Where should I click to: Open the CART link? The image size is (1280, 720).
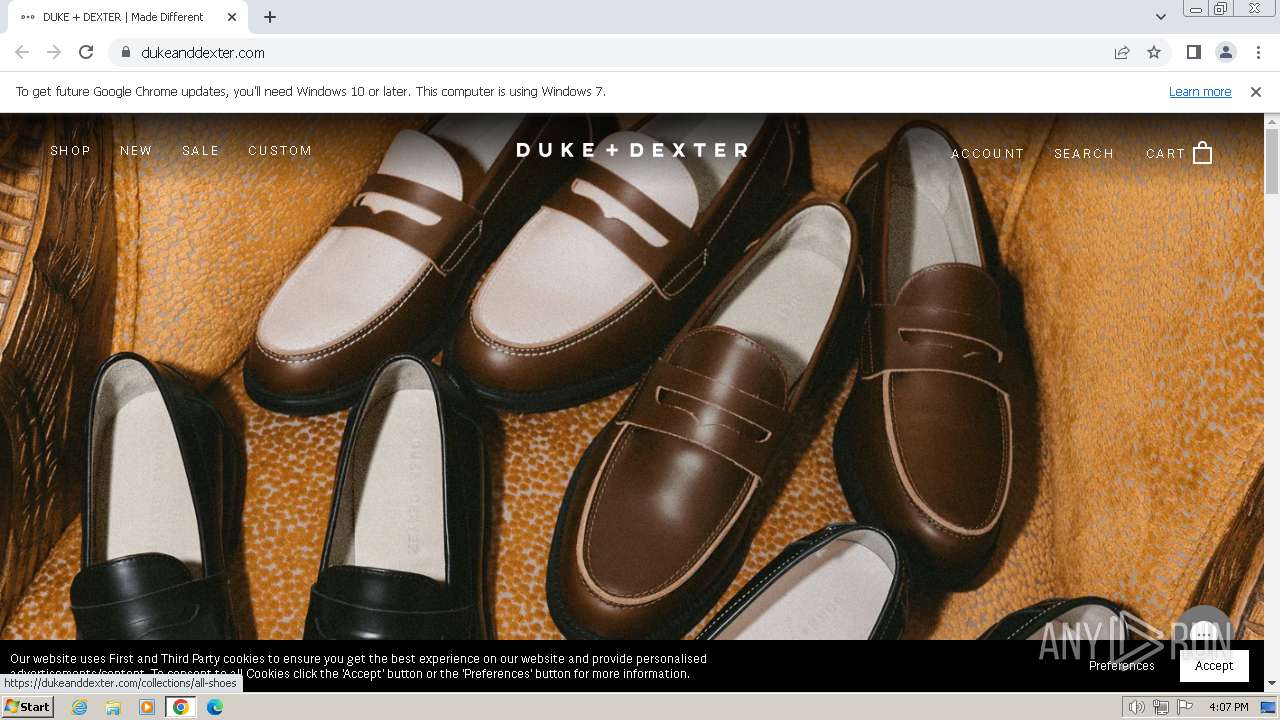pyautogui.click(x=1166, y=154)
